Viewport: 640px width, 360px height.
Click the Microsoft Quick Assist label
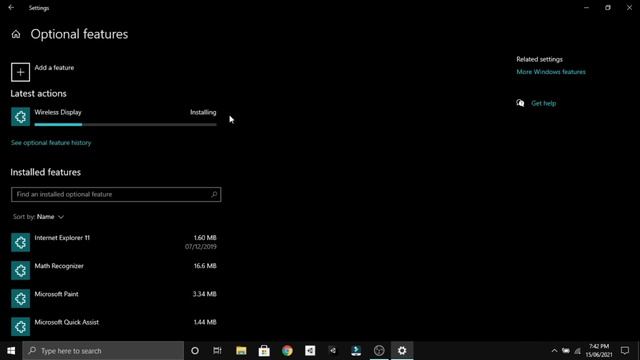[x=67, y=322]
